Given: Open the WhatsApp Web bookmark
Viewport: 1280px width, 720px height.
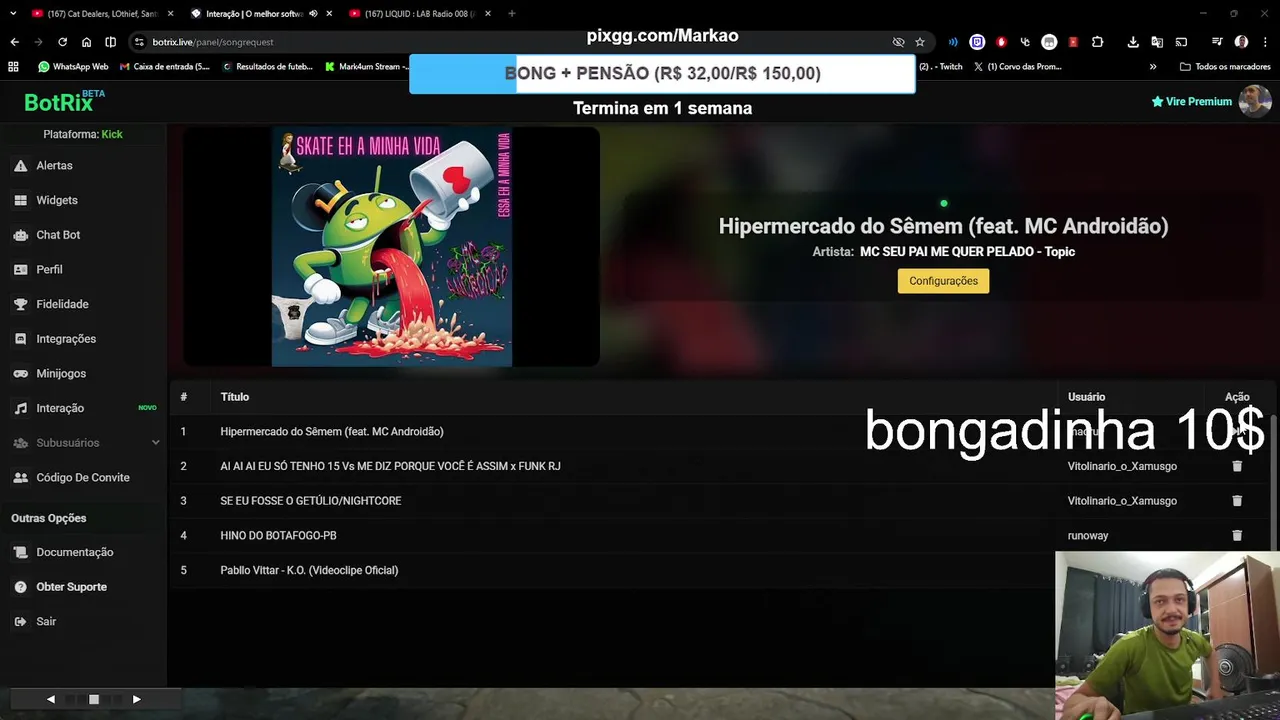Looking at the screenshot, I should pos(73,67).
